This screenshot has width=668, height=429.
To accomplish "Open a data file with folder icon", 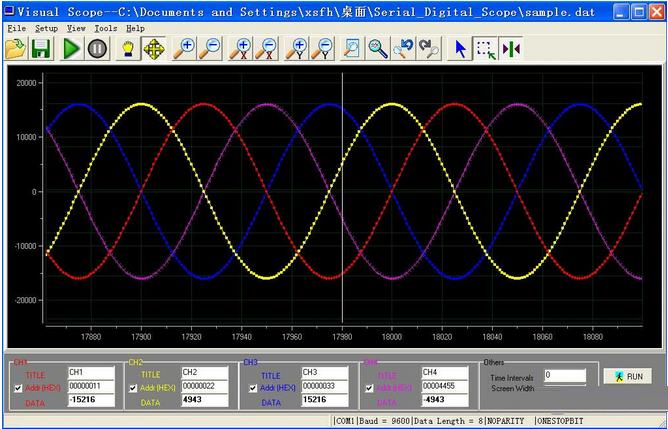I will [15, 48].
